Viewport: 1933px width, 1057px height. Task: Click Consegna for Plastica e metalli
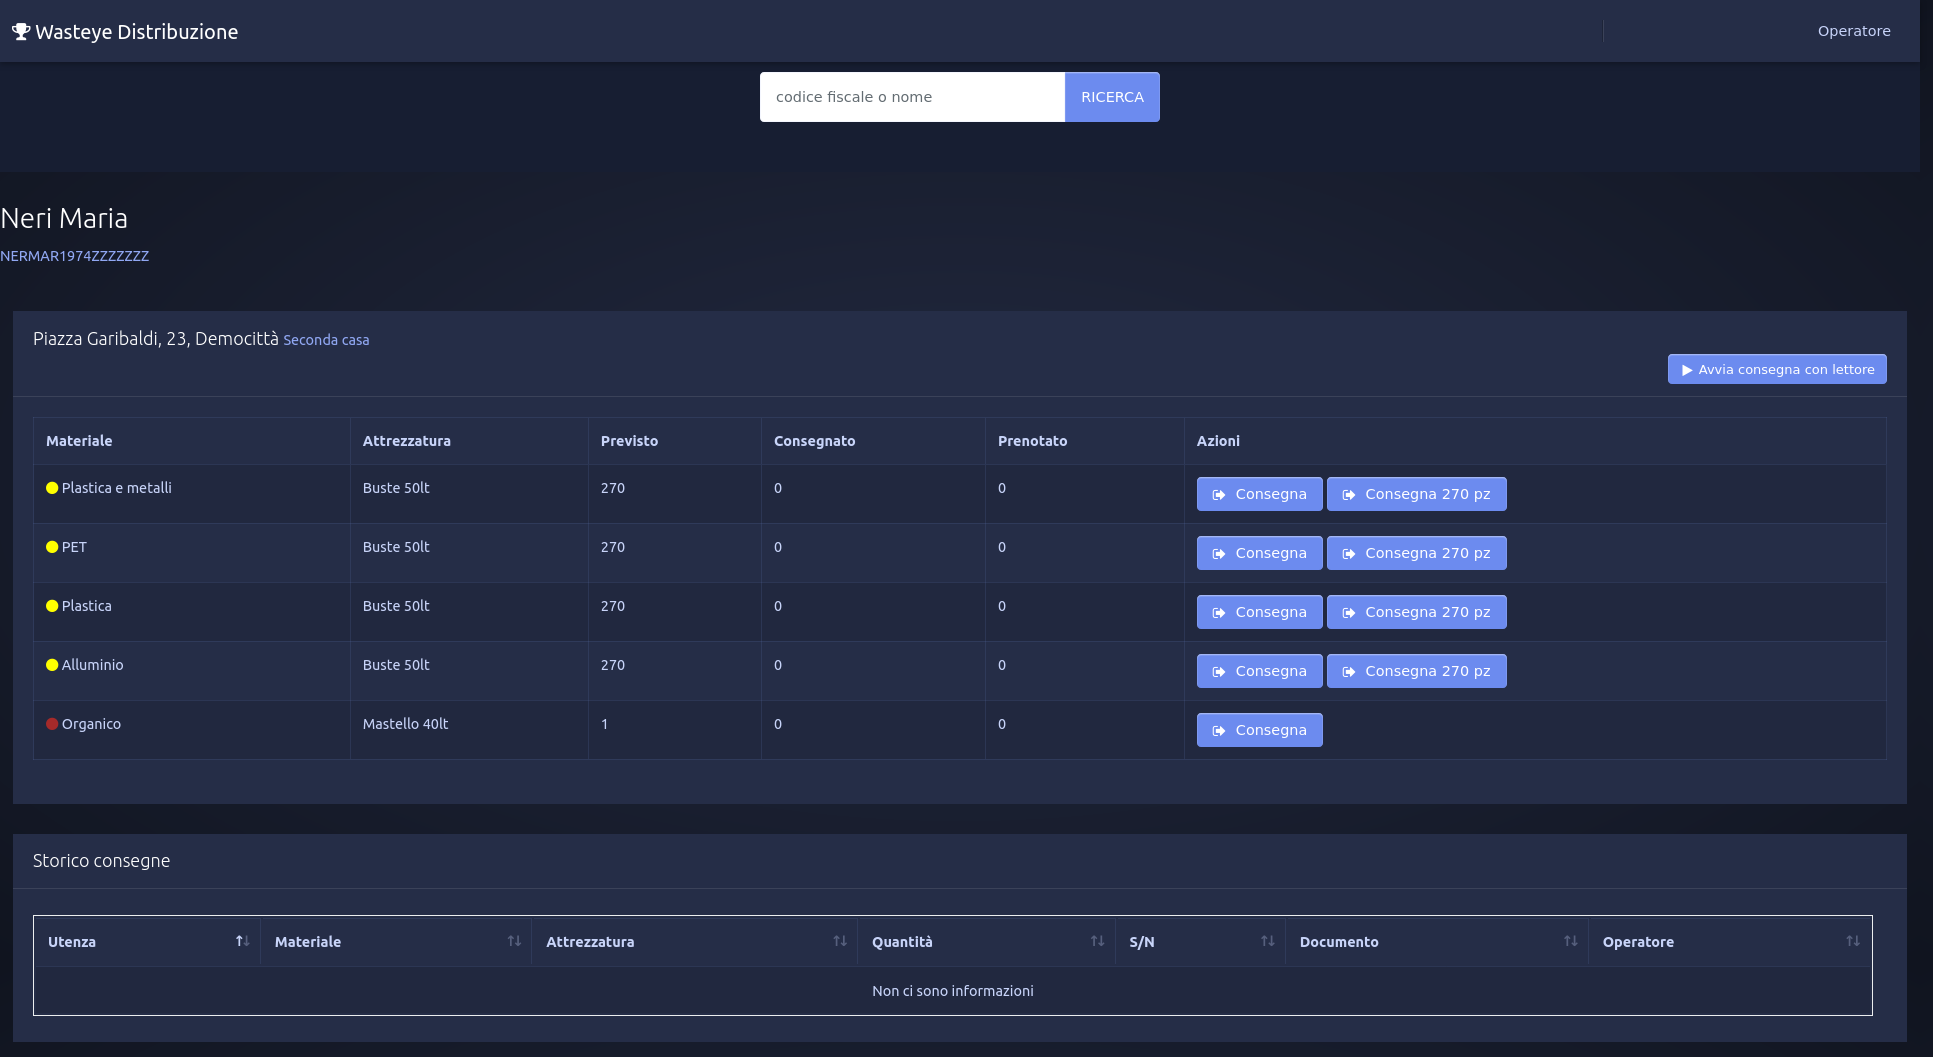[x=1259, y=494]
